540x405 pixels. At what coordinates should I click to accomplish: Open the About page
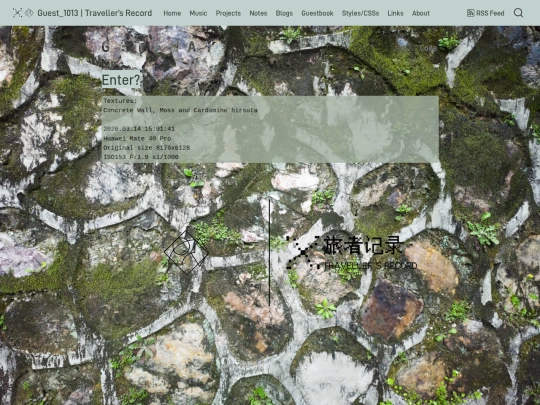coord(421,13)
